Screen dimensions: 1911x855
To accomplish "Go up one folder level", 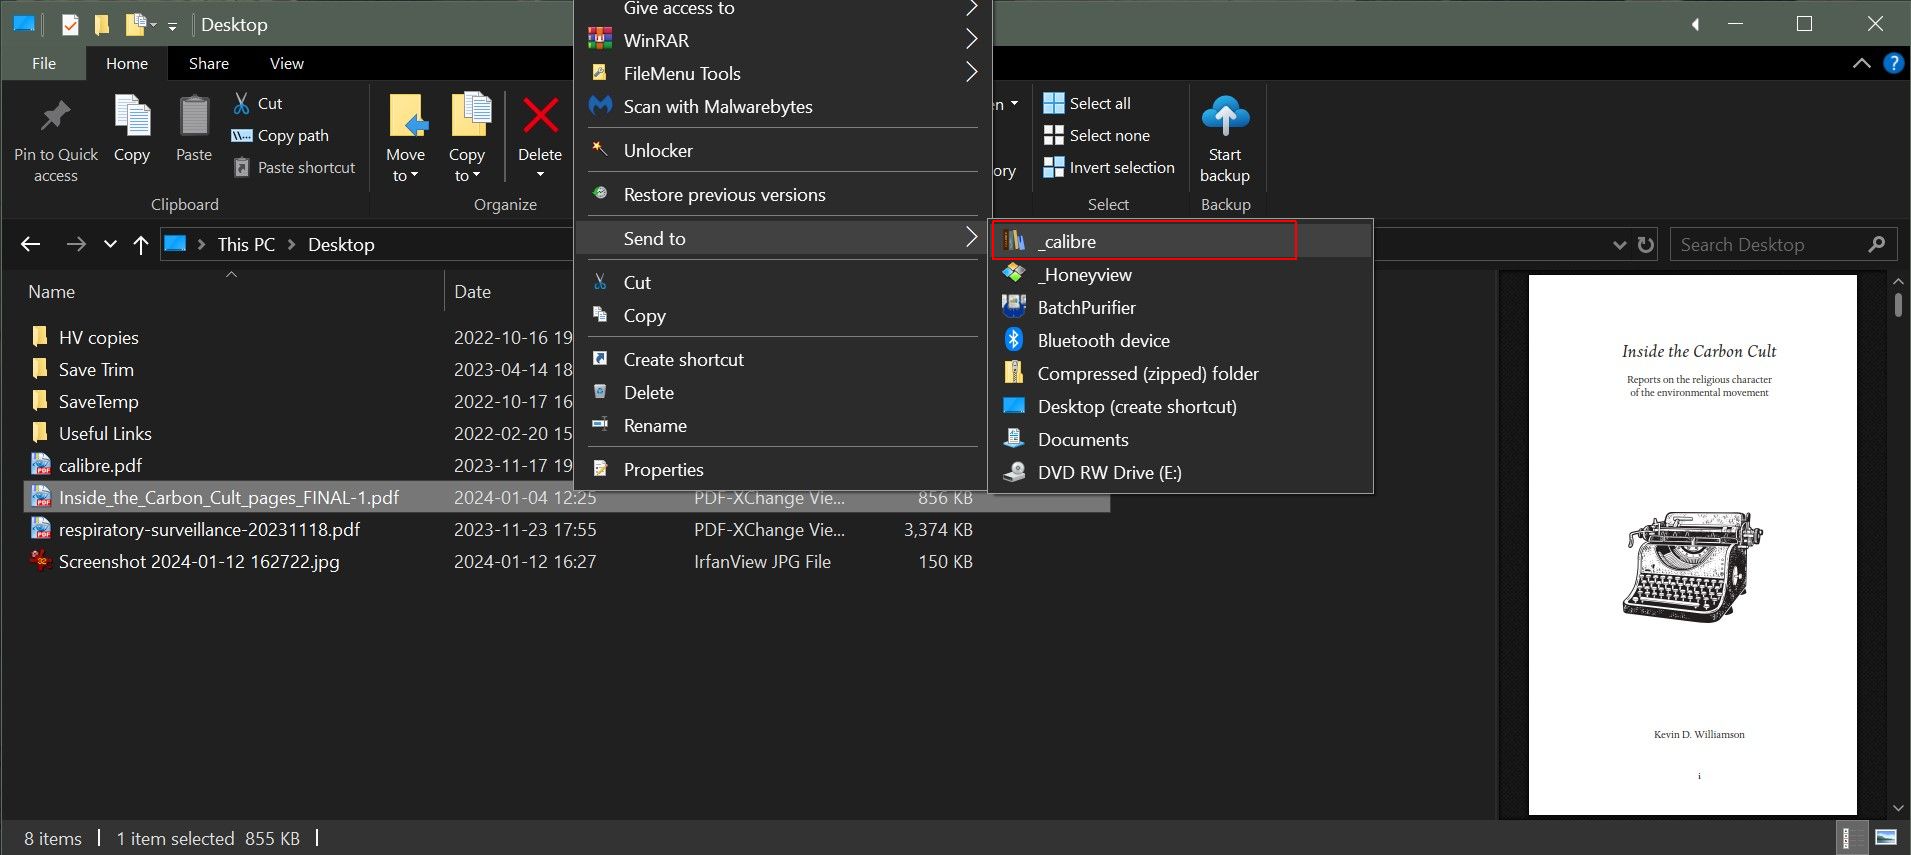I will [141, 244].
